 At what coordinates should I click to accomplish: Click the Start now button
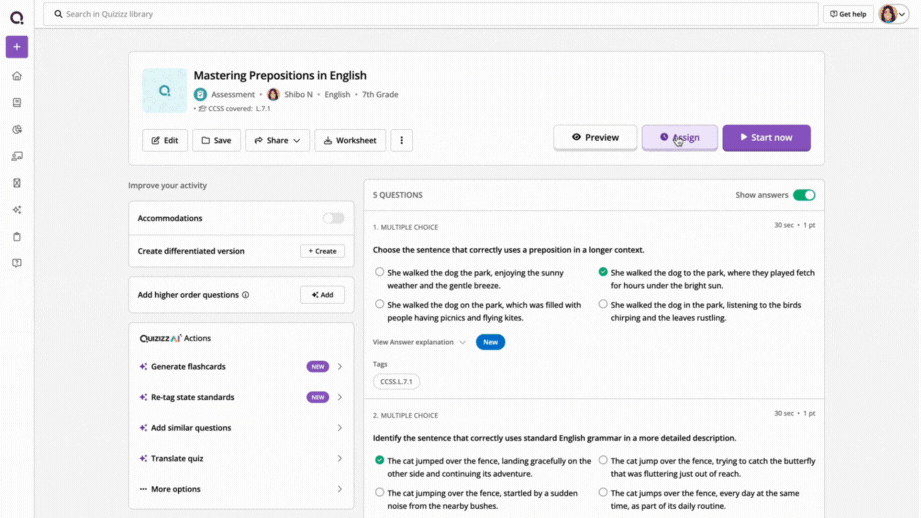coord(767,137)
